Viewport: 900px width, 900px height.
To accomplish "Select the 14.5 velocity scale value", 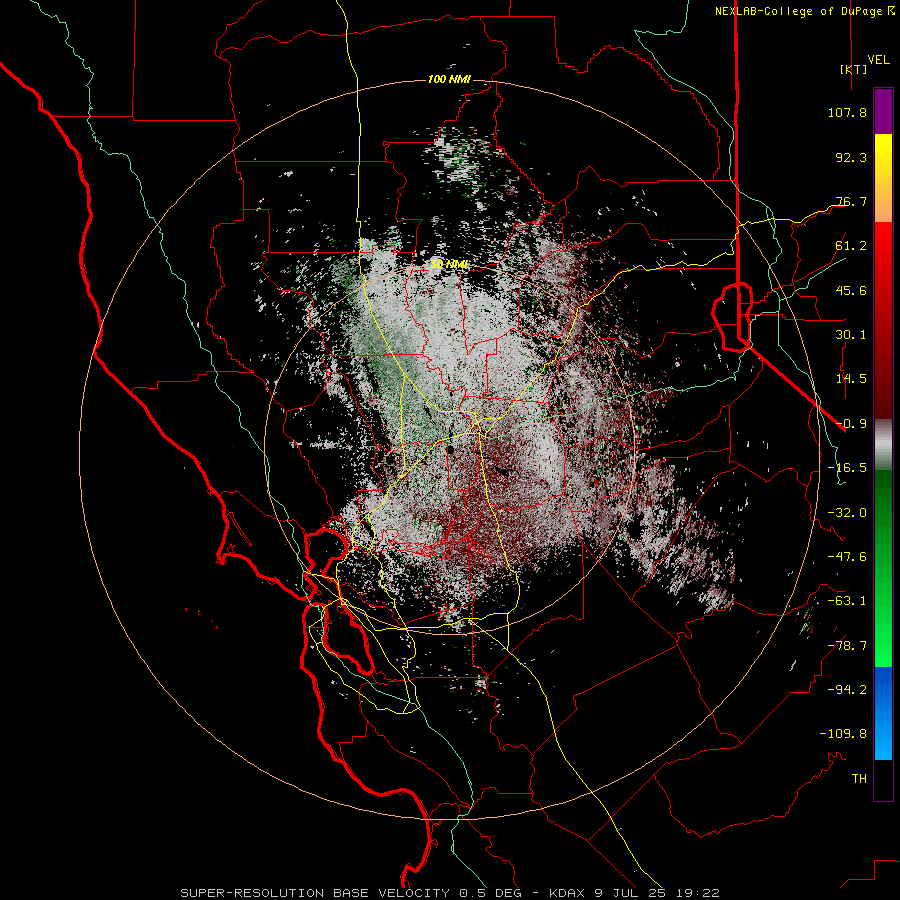I will point(851,379).
